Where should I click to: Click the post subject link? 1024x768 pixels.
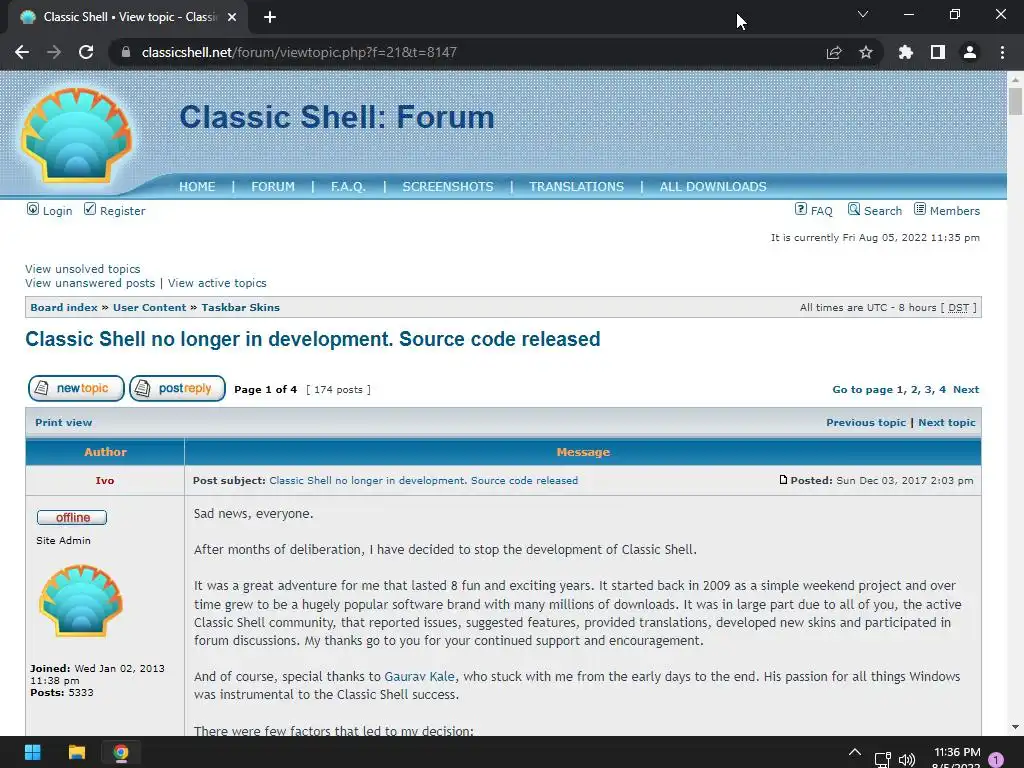[423, 481]
